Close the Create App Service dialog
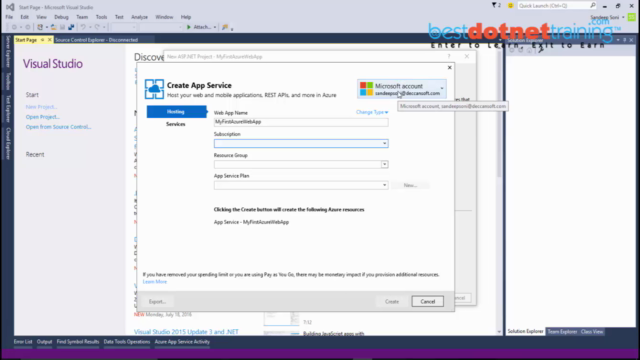Viewport: 640px width, 360px height. click(x=449, y=68)
